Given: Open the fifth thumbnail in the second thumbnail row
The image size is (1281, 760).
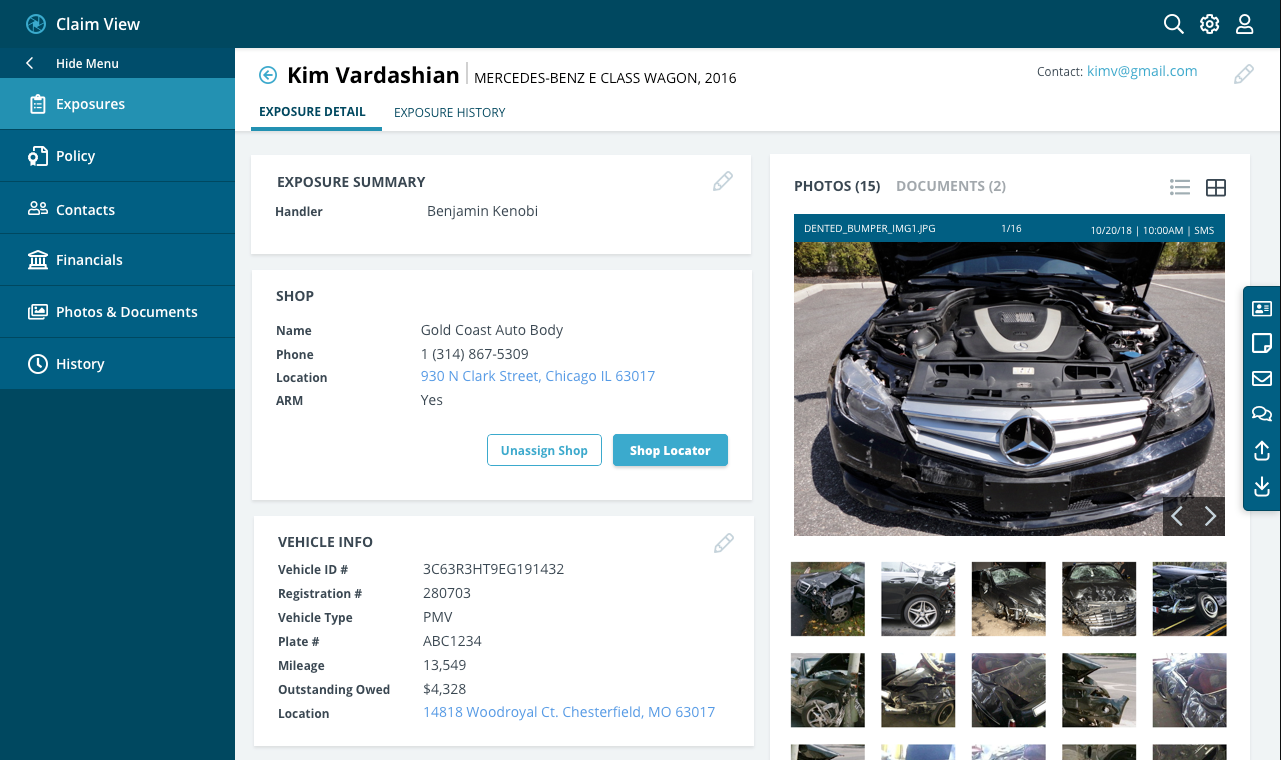Looking at the screenshot, I should (1190, 690).
